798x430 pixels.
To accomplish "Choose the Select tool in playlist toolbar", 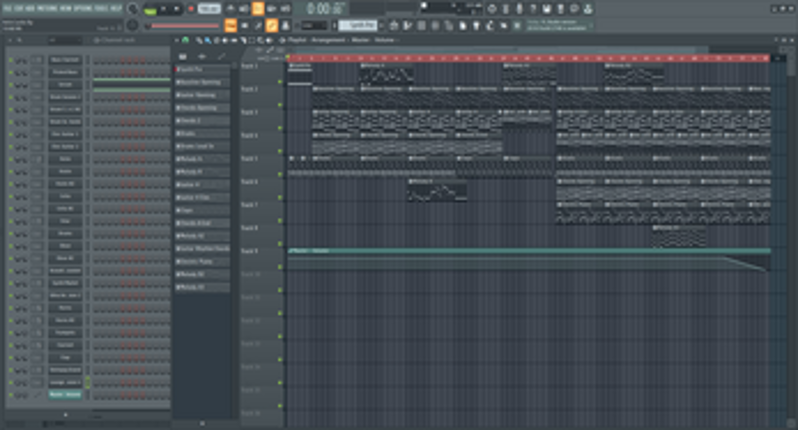I will tap(251, 40).
